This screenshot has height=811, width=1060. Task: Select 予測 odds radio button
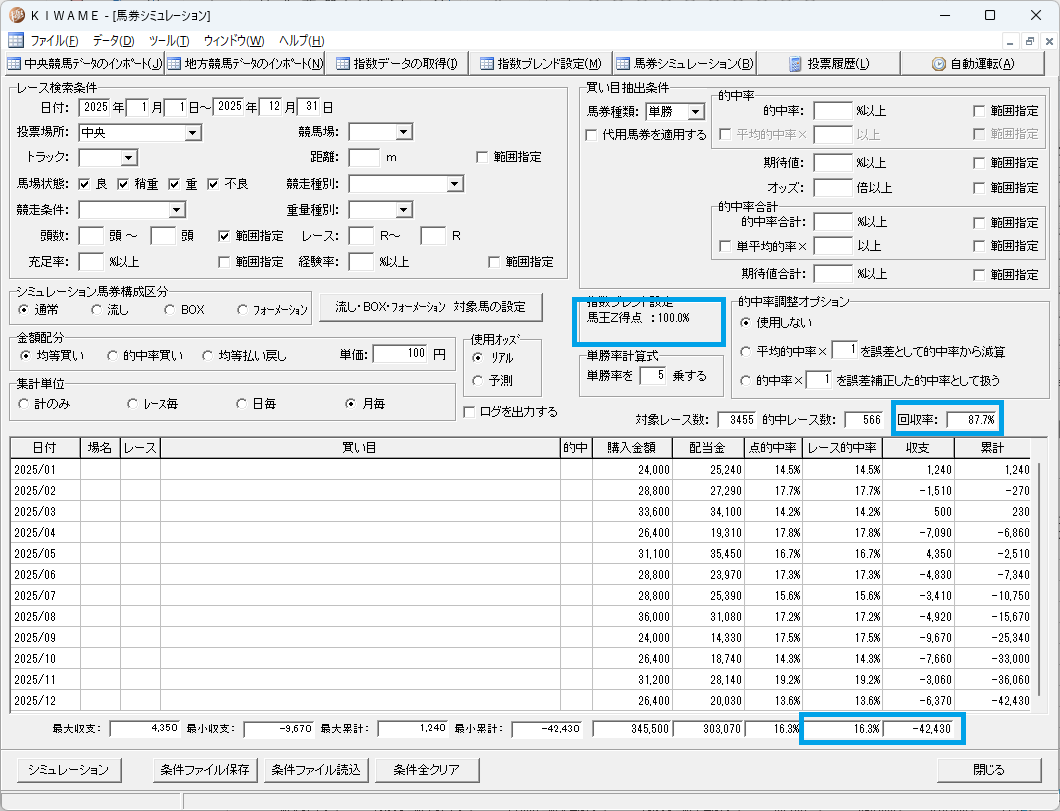click(478, 381)
